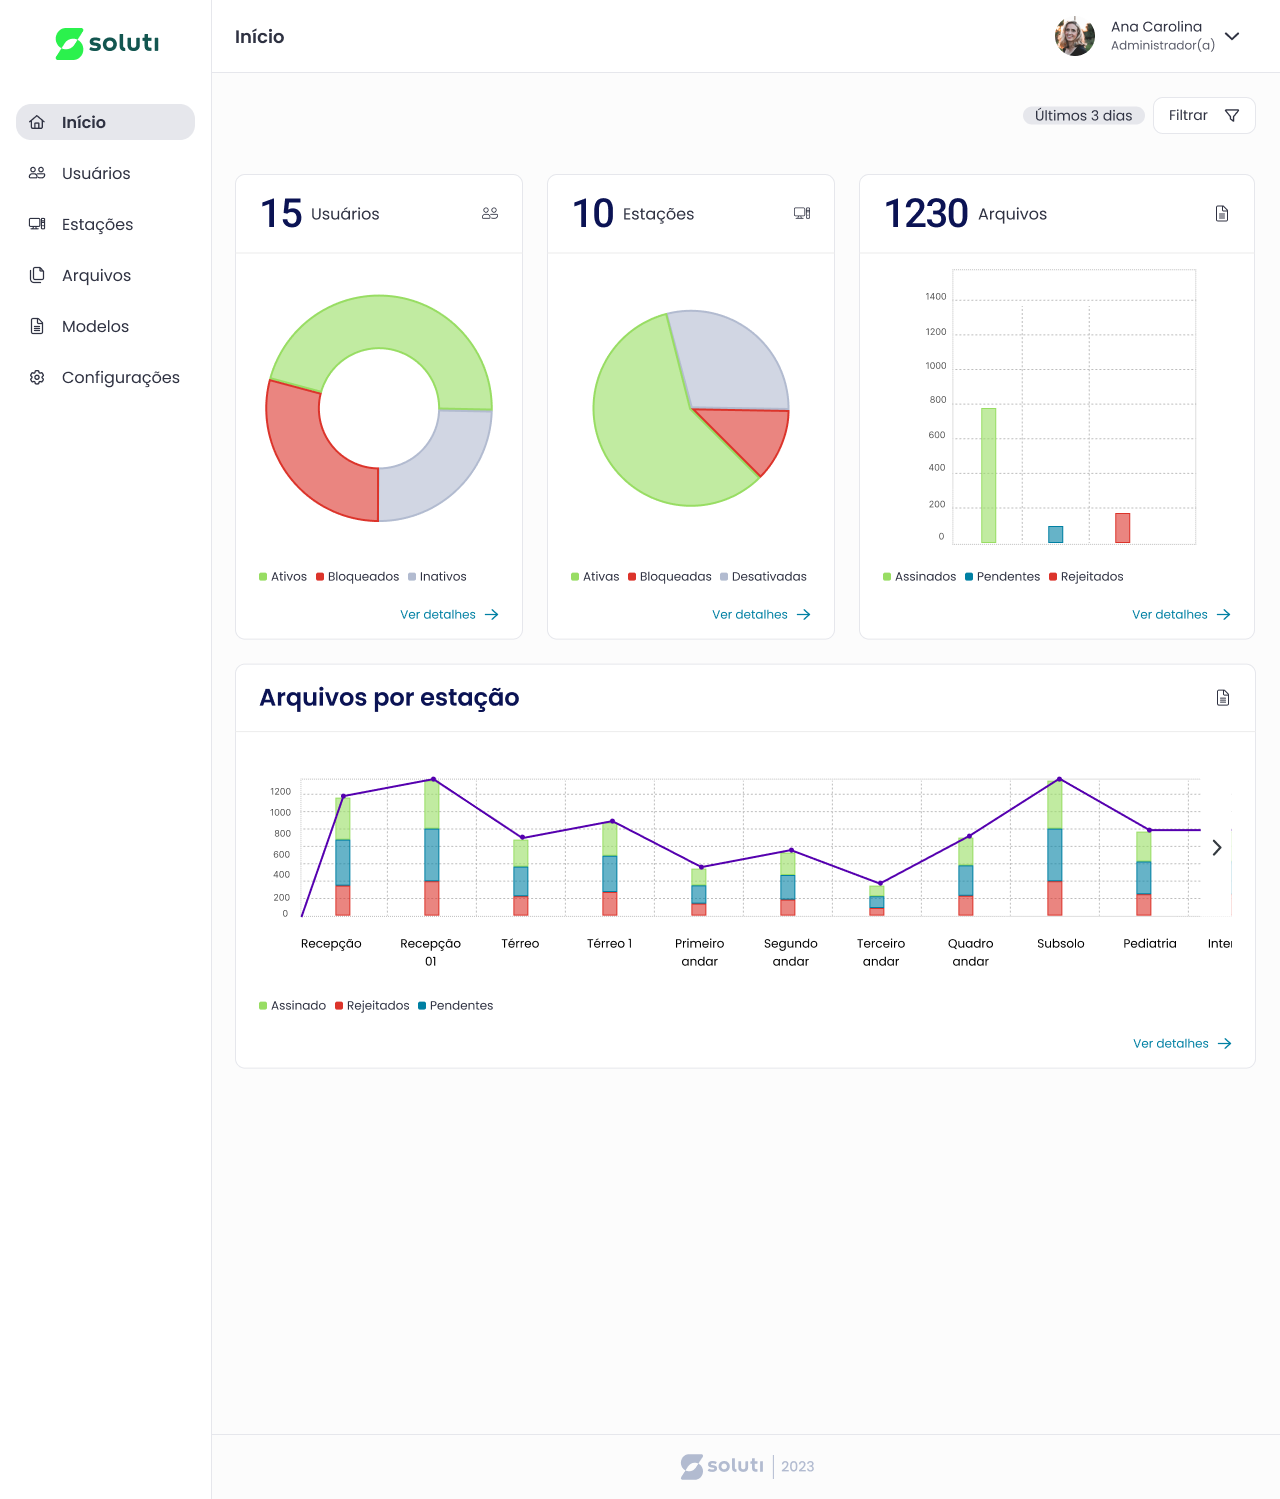The width and height of the screenshot is (1280, 1499).
Task: Open Ver detalhes on Usuários card
Action: click(449, 615)
